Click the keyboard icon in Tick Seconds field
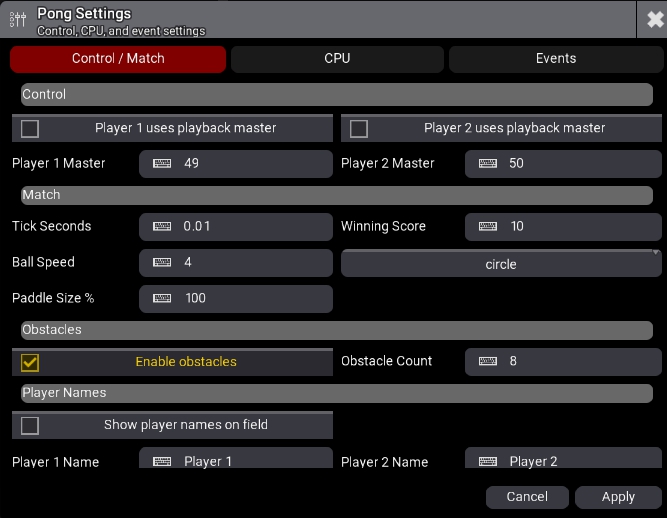 162,226
